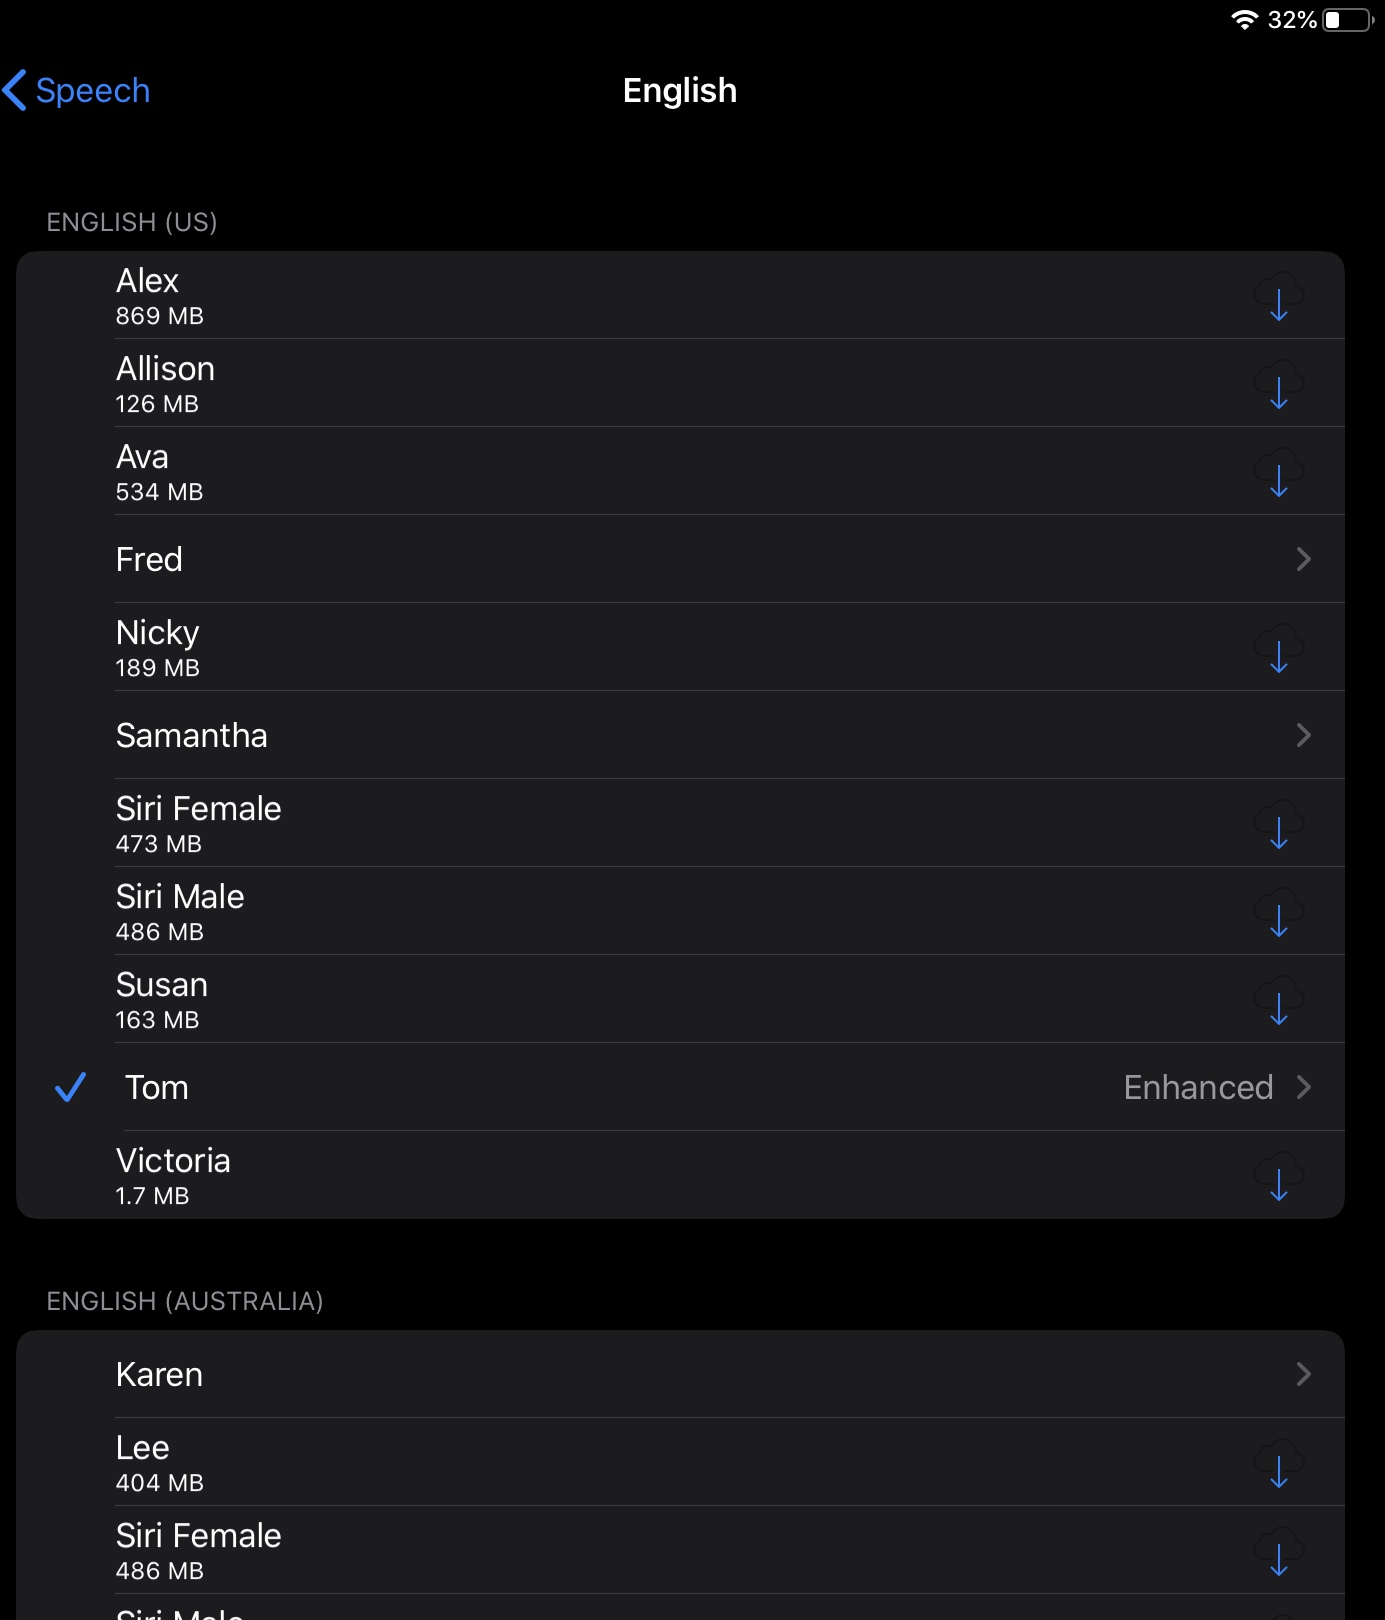Tap the battery indicator in status bar
Viewport: 1385px width, 1620px height.
click(x=1347, y=20)
